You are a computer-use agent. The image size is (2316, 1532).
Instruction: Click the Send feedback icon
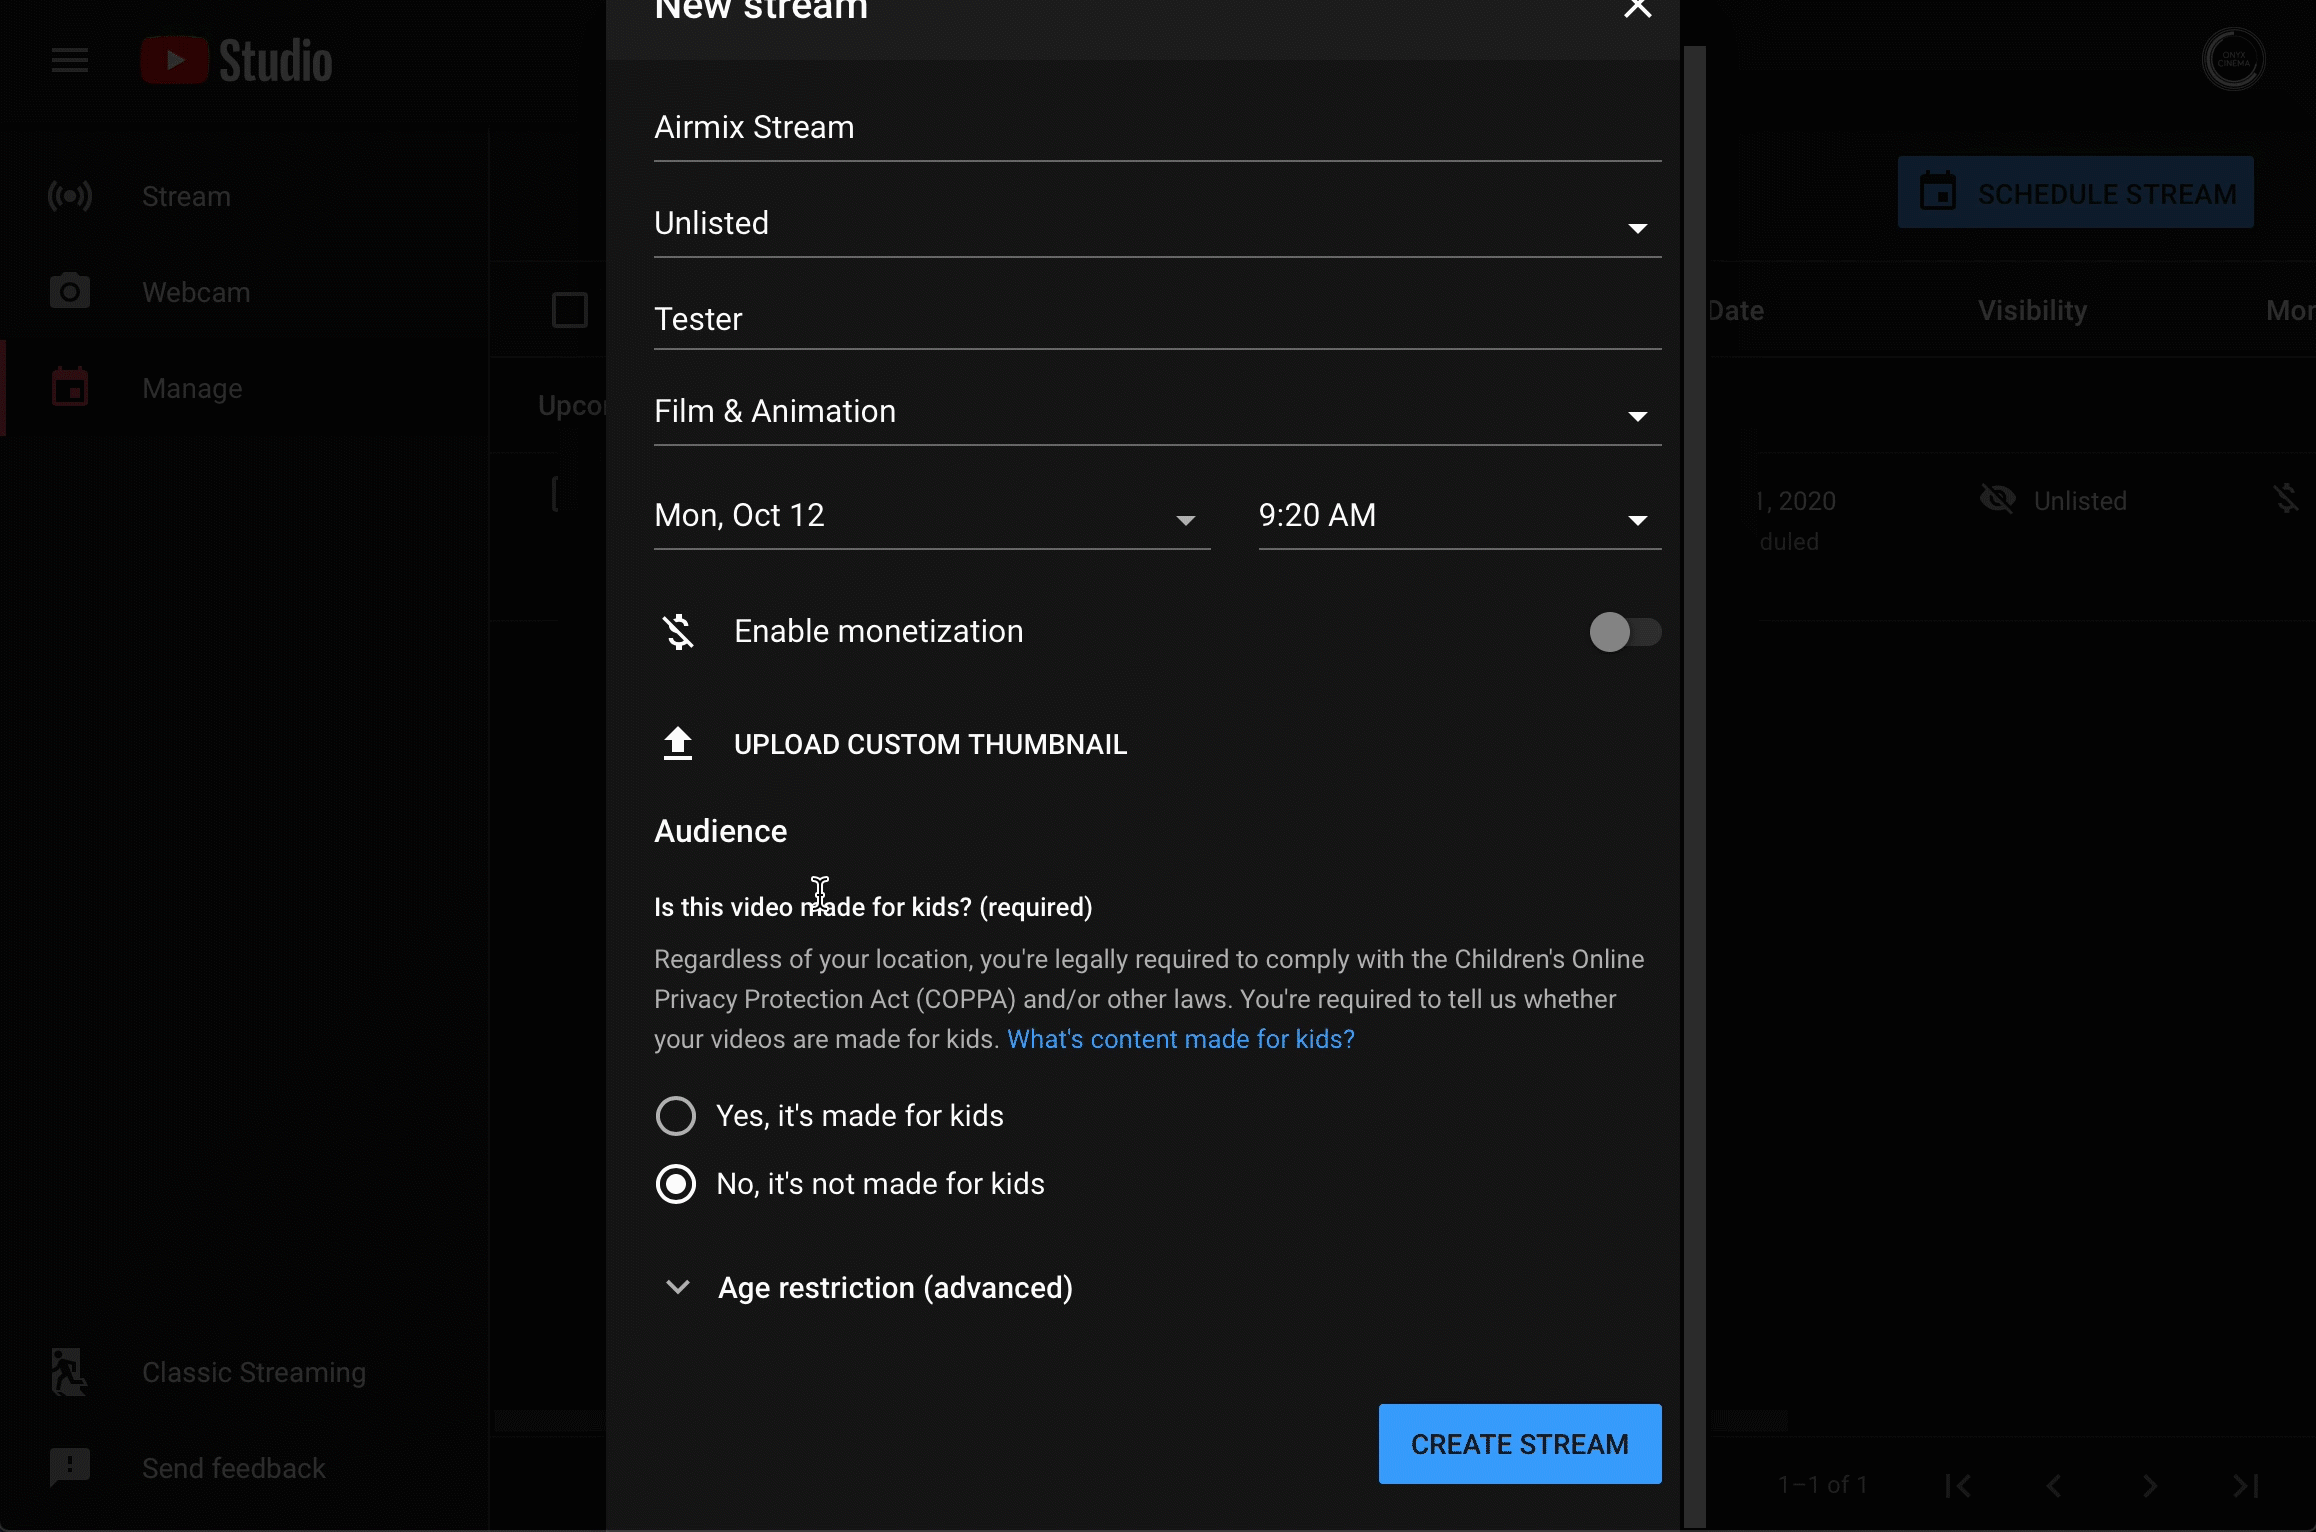click(70, 1467)
